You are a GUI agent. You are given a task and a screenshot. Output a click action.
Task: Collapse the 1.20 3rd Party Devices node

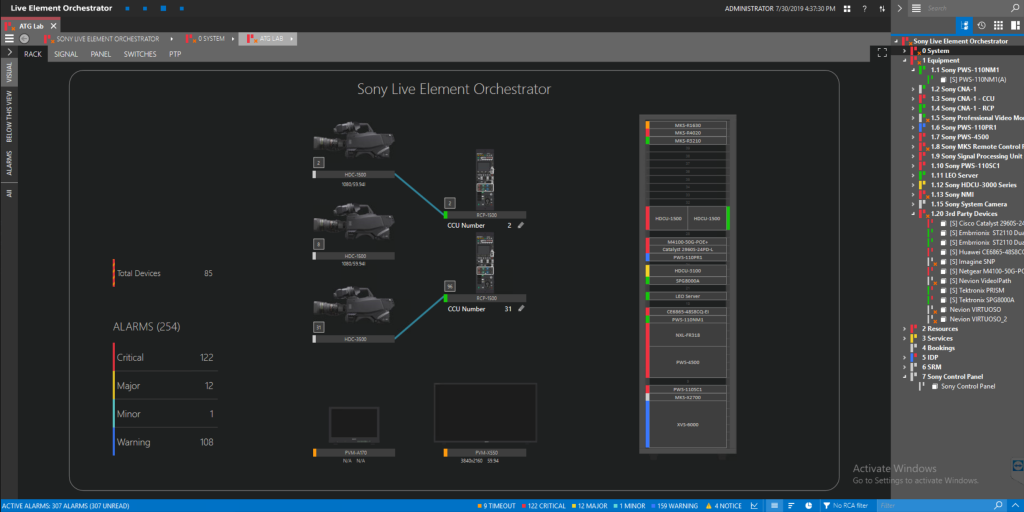coord(913,214)
